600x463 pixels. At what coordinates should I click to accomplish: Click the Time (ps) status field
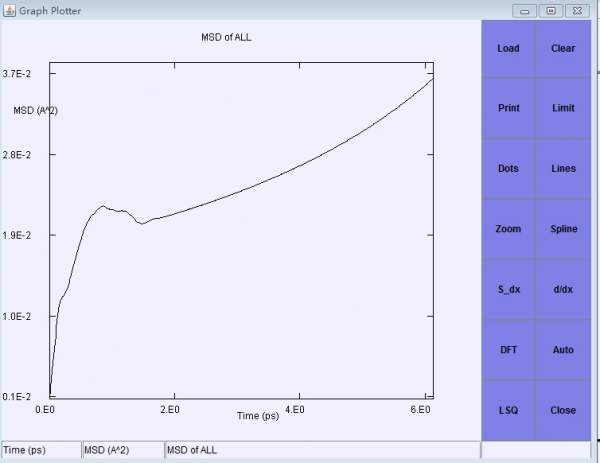click(x=41, y=450)
